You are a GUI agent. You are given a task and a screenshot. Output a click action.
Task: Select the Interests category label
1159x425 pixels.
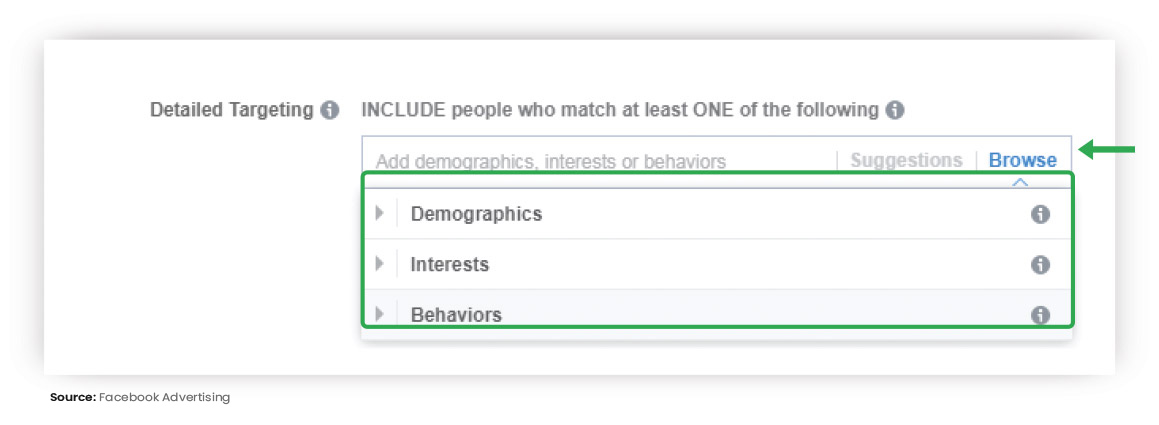[x=449, y=265]
